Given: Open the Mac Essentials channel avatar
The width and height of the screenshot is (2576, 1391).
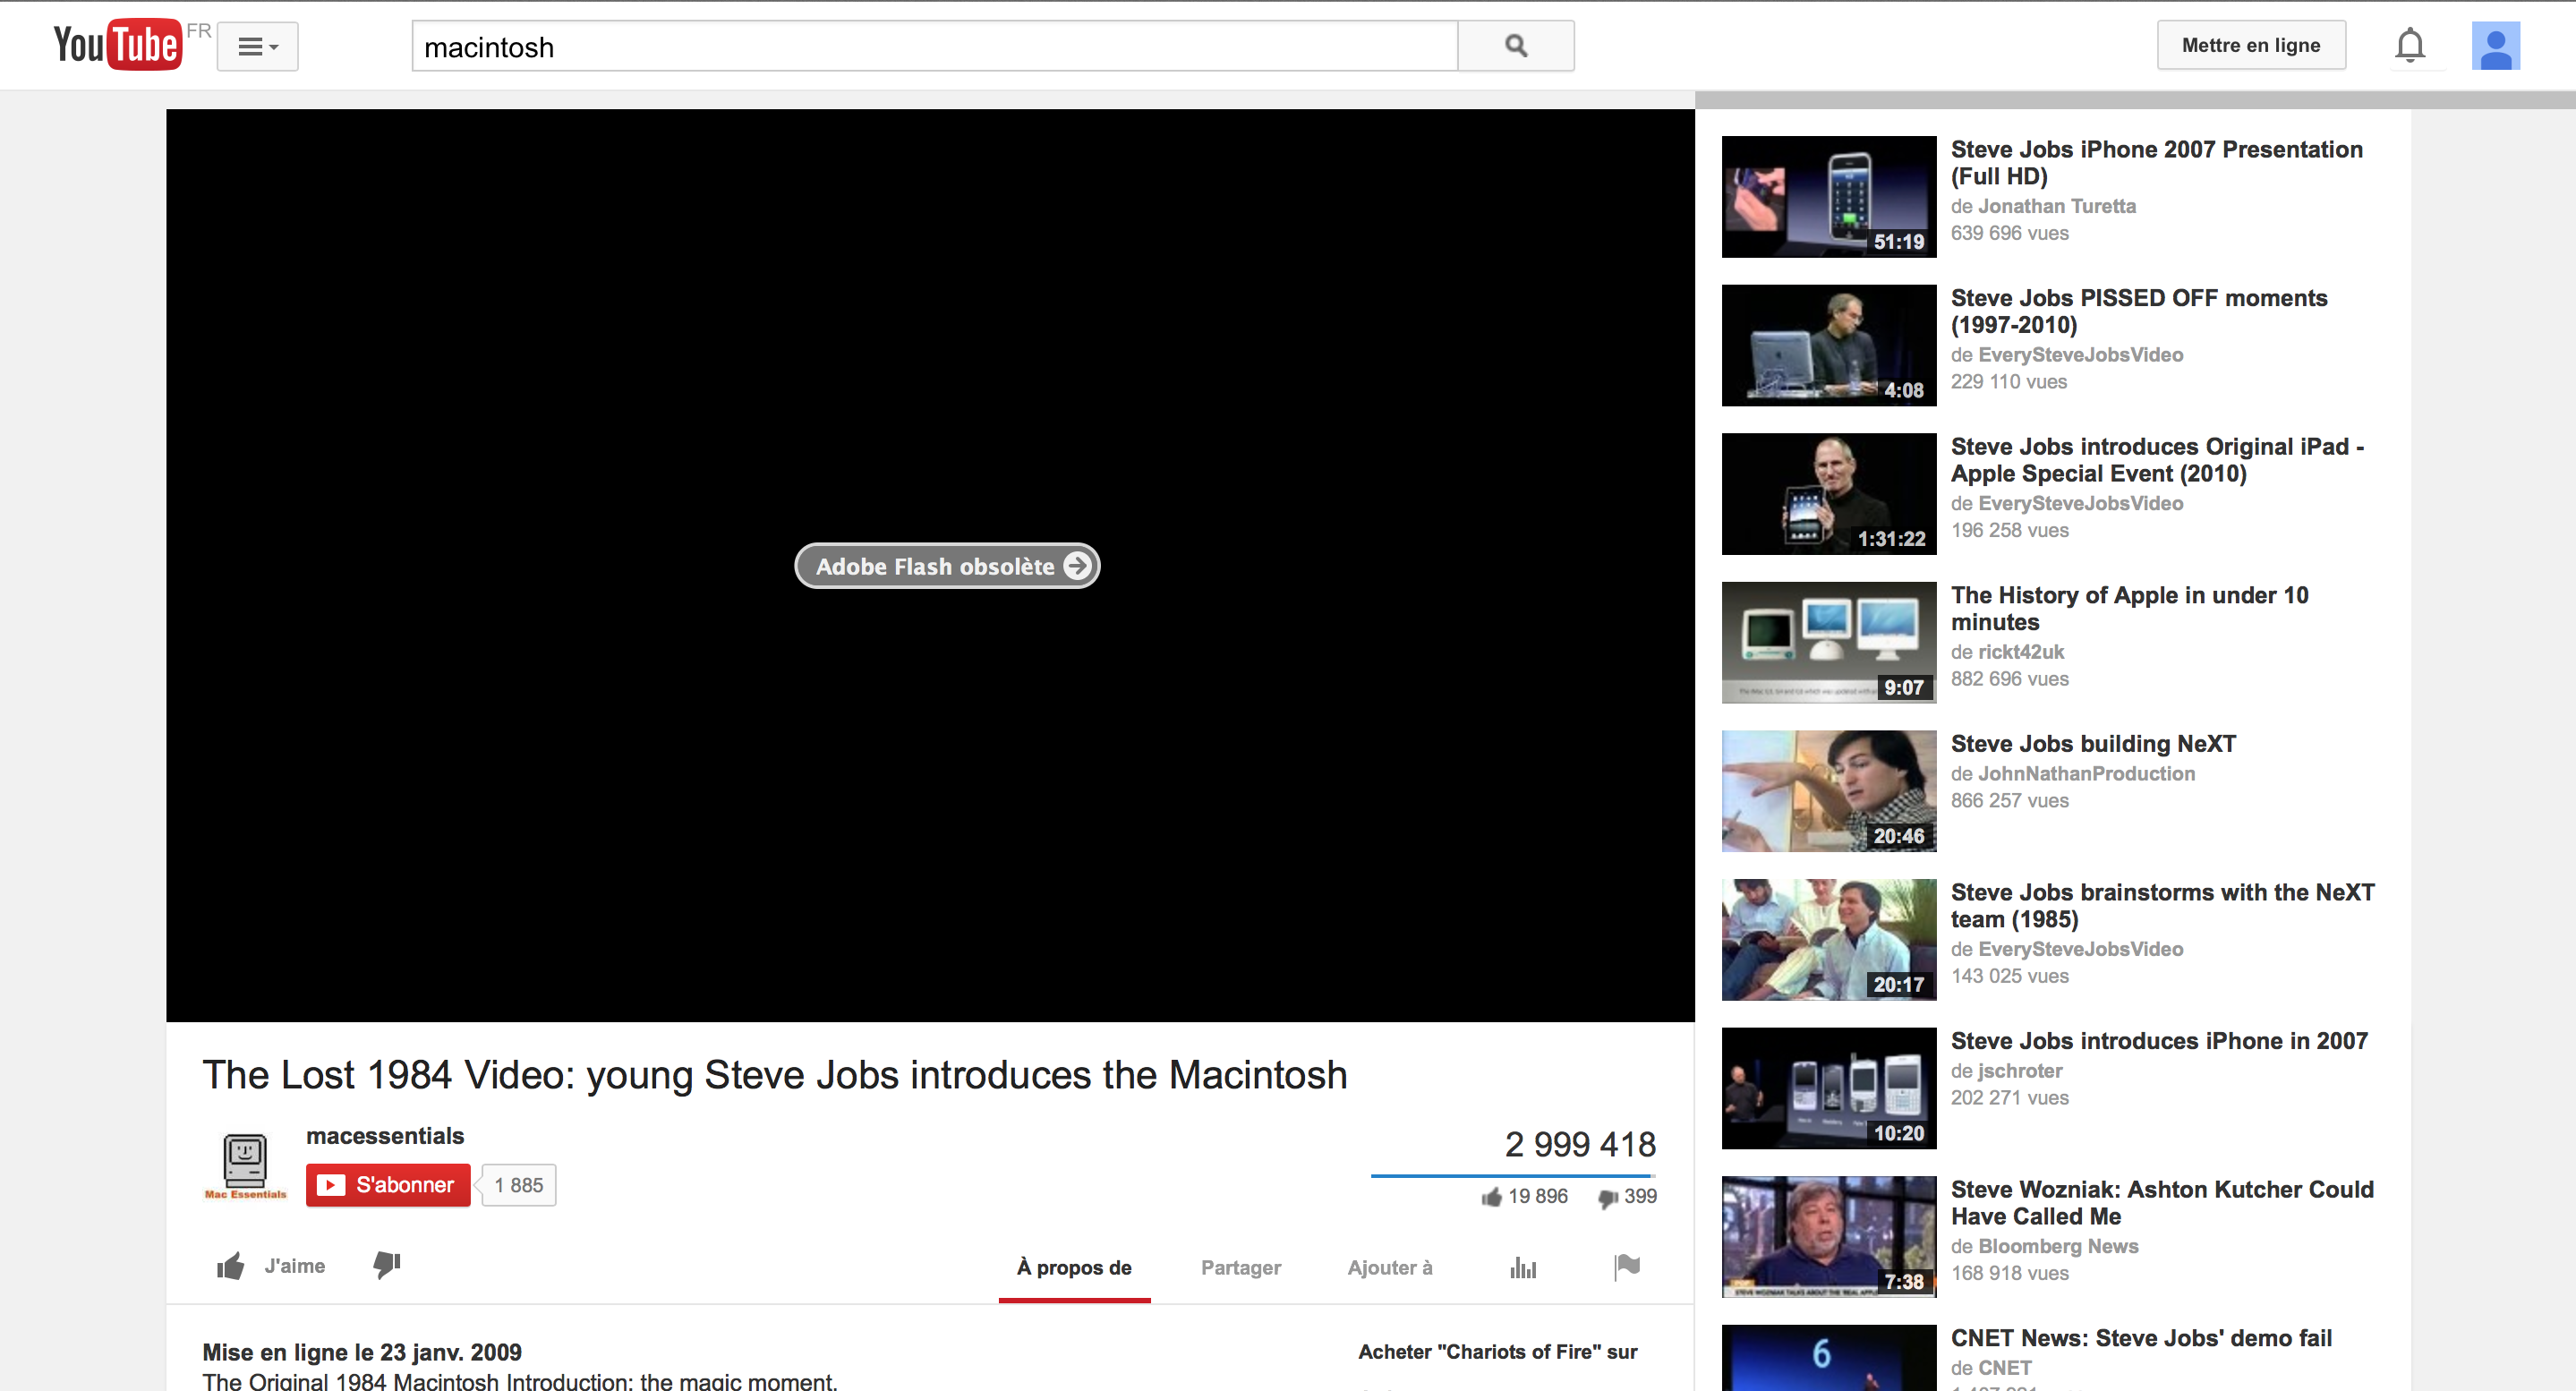Looking at the screenshot, I should click(245, 1166).
